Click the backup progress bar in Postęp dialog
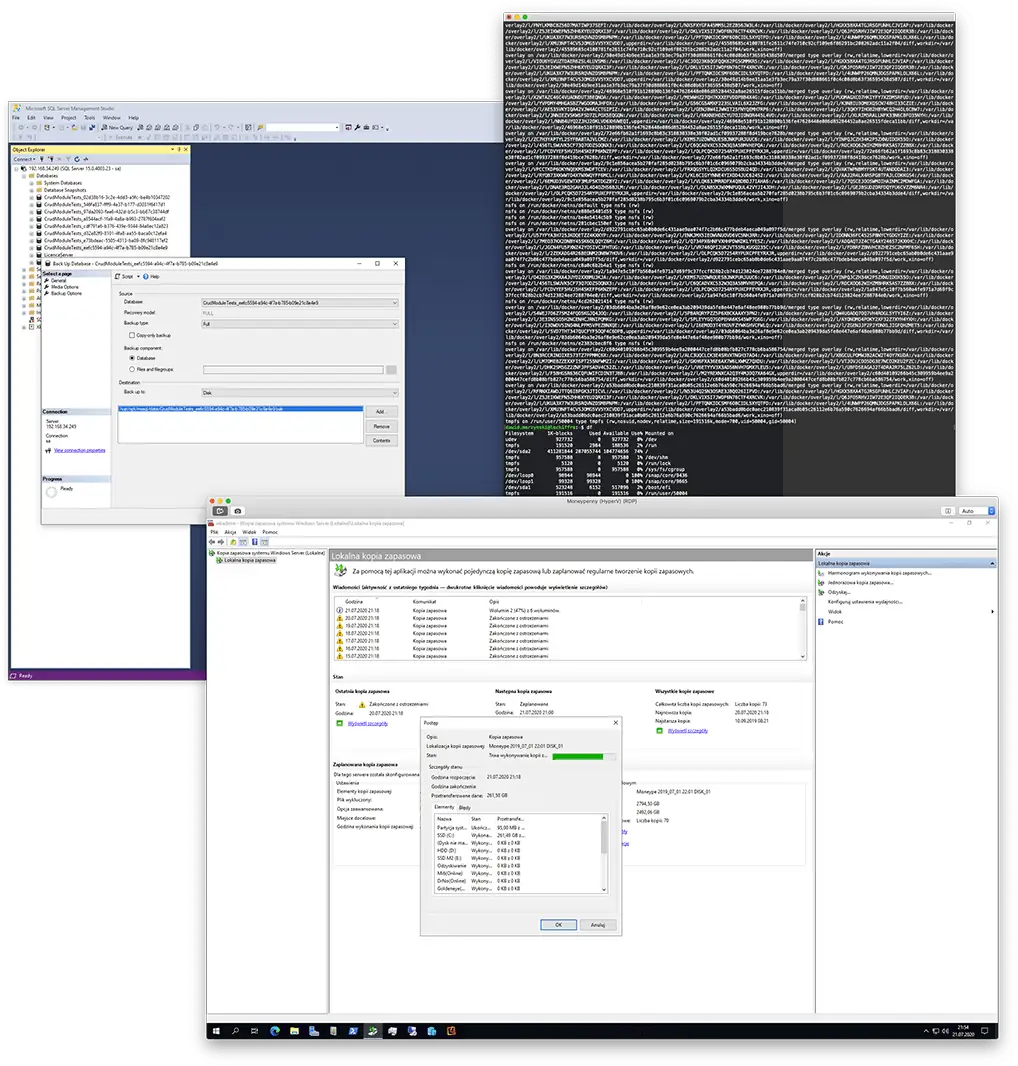Viewport: 1018px width, 1066px height. (583, 756)
